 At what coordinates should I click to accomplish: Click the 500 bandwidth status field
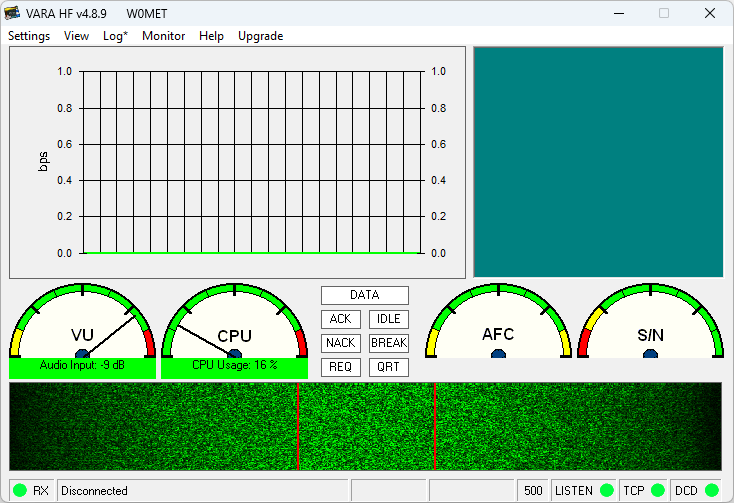533,490
